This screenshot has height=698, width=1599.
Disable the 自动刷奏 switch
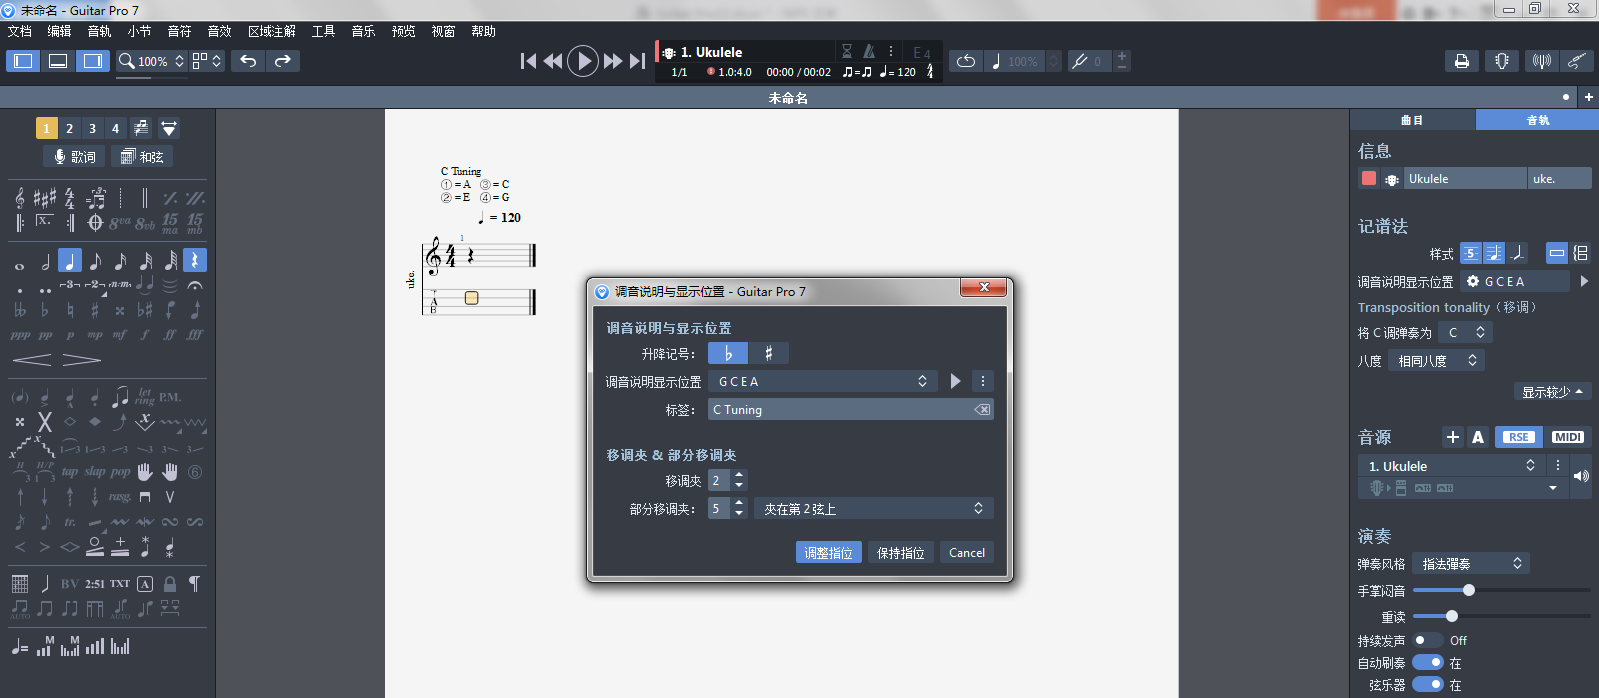(1427, 662)
